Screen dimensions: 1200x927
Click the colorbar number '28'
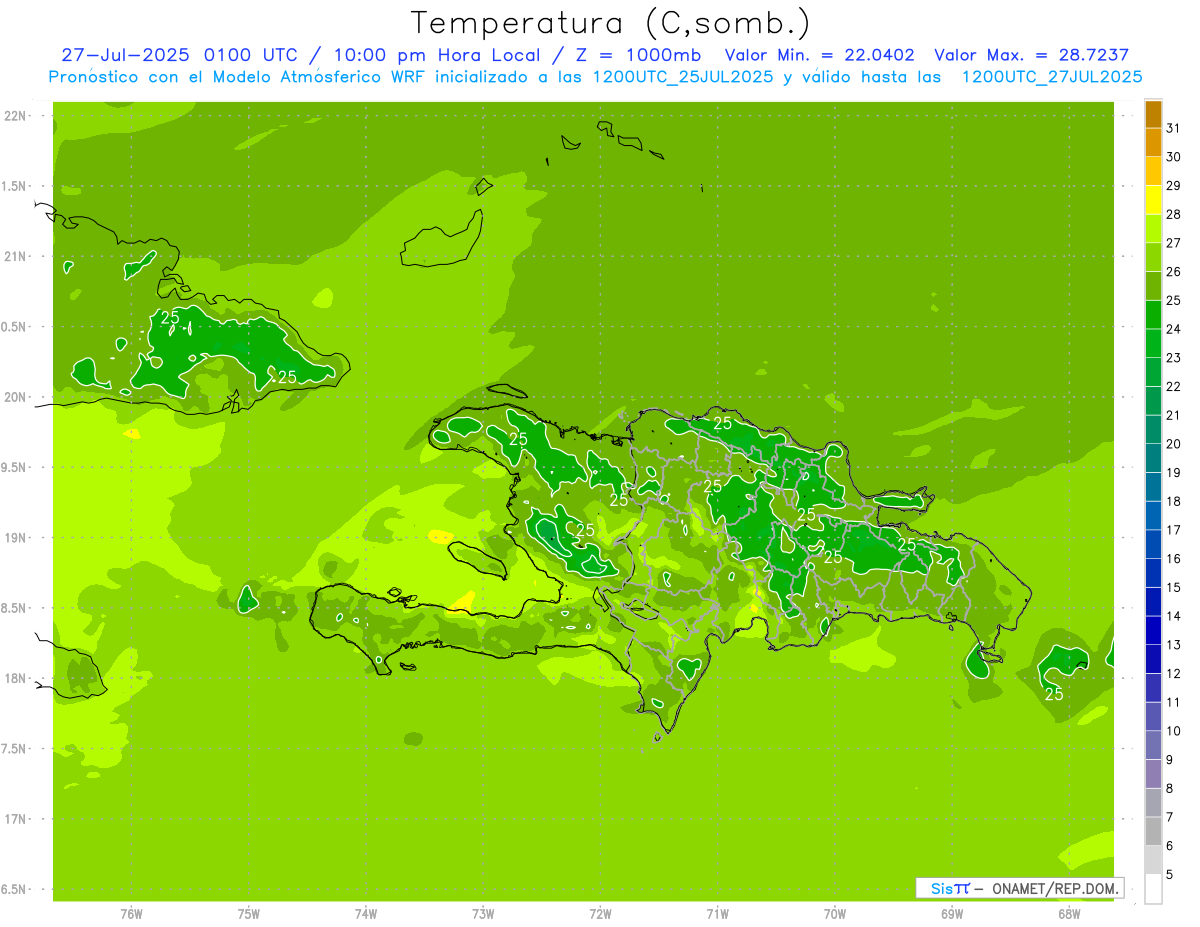click(x=1174, y=214)
